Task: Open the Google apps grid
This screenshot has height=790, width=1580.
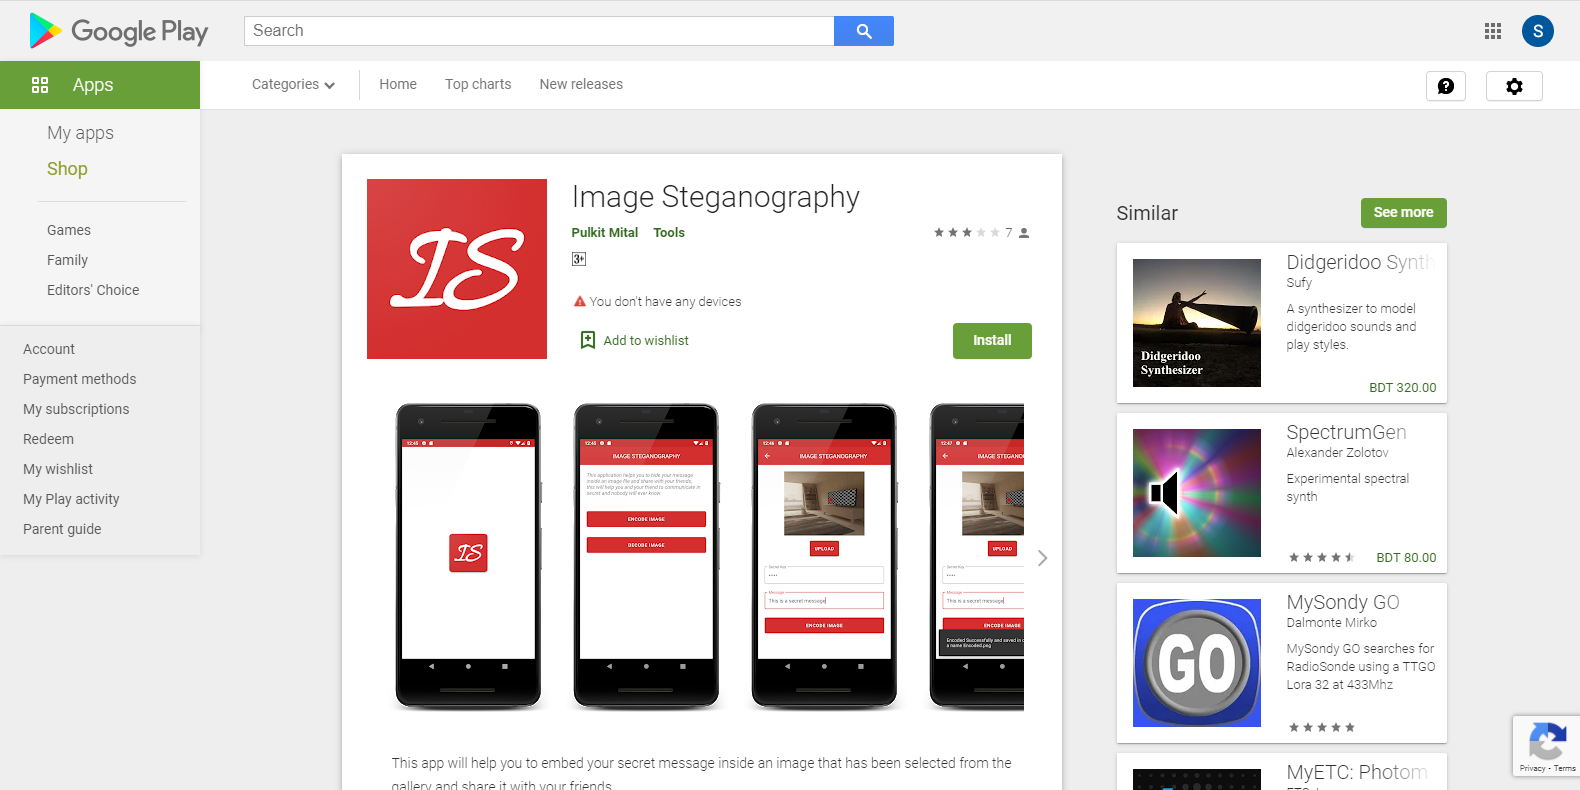Action: 1493,31
